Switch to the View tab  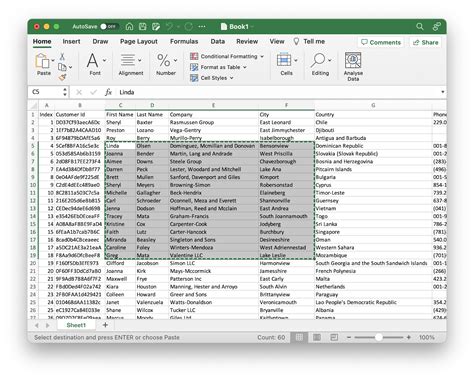(277, 42)
